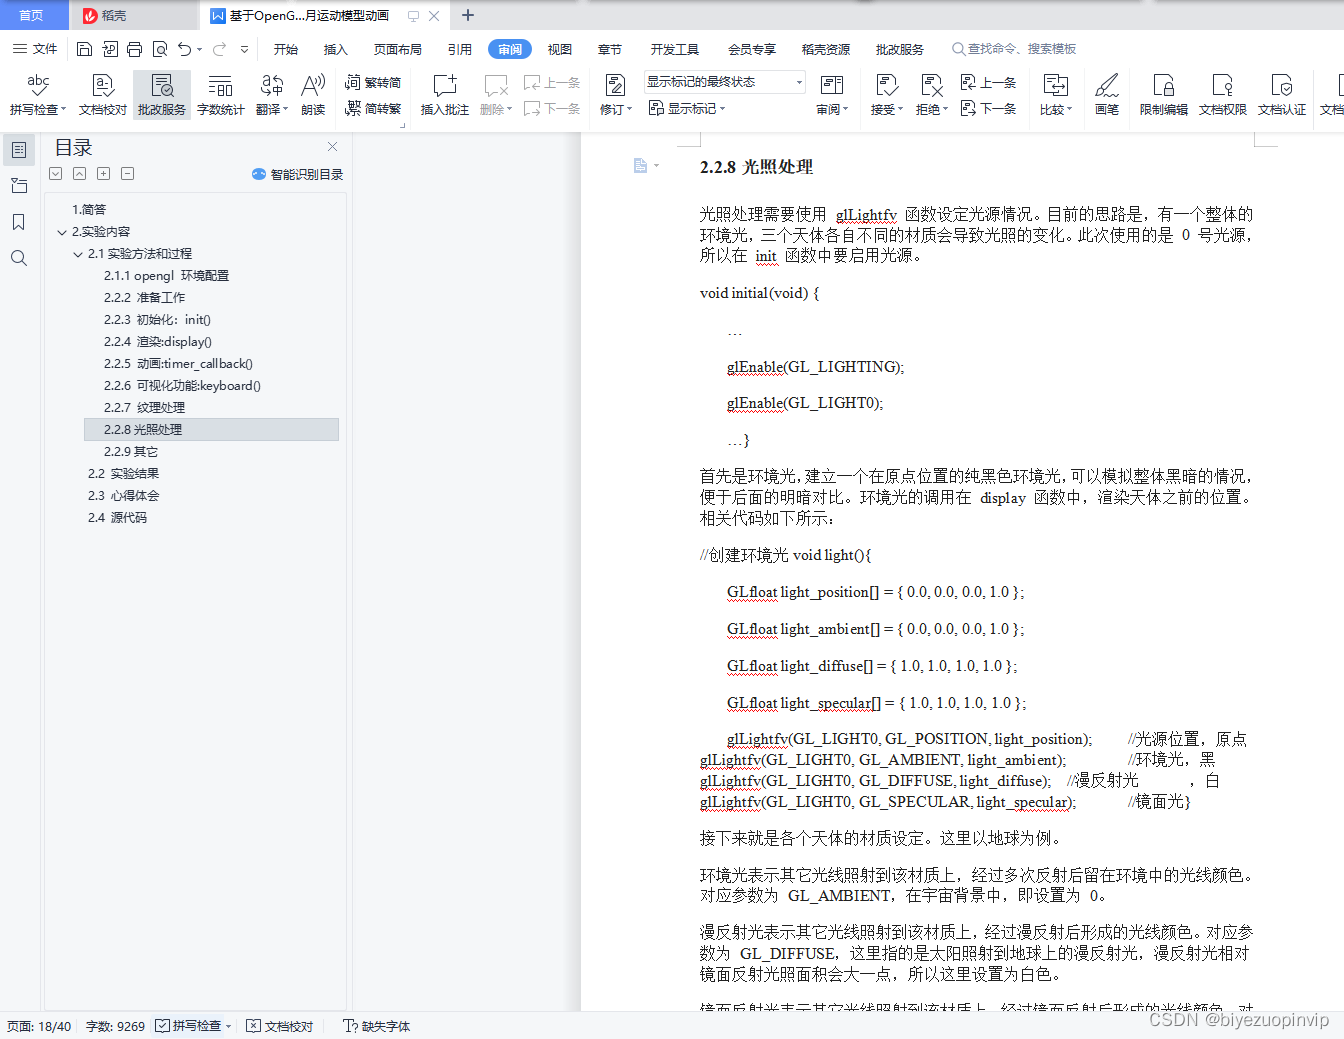Click the 字数统计 word count icon
The height and width of the screenshot is (1039, 1344).
(220, 94)
